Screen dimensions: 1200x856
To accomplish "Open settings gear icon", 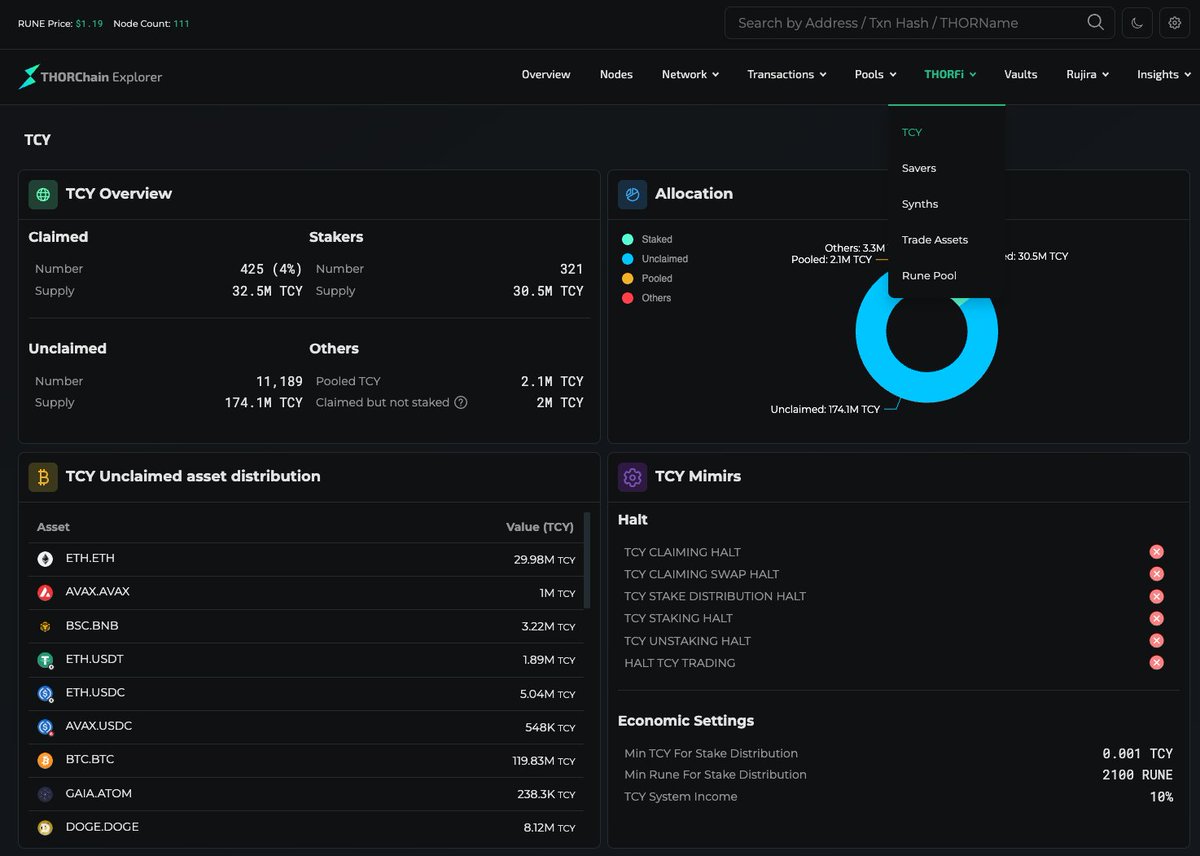I will (x=1175, y=23).
